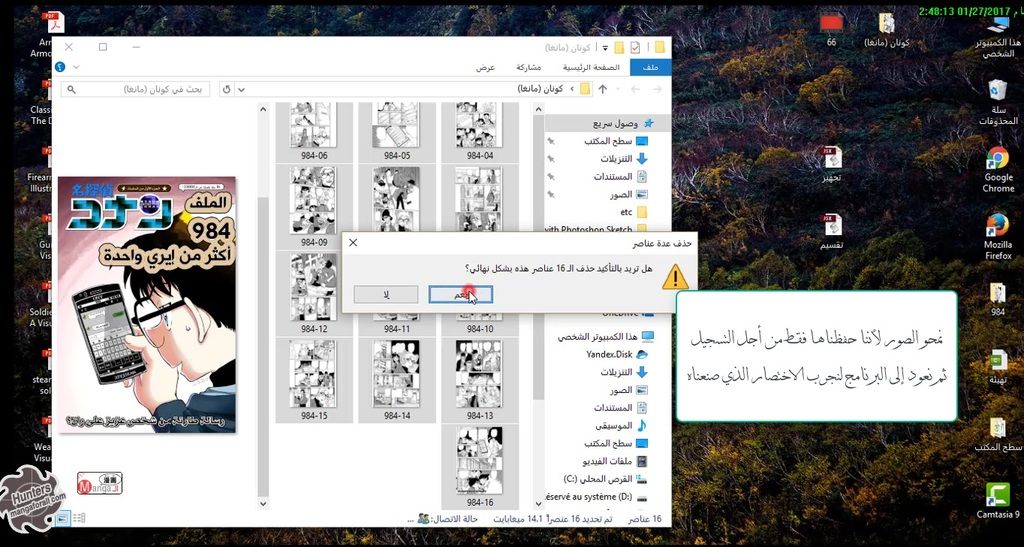Open the système (D:) drive

pos(596,497)
